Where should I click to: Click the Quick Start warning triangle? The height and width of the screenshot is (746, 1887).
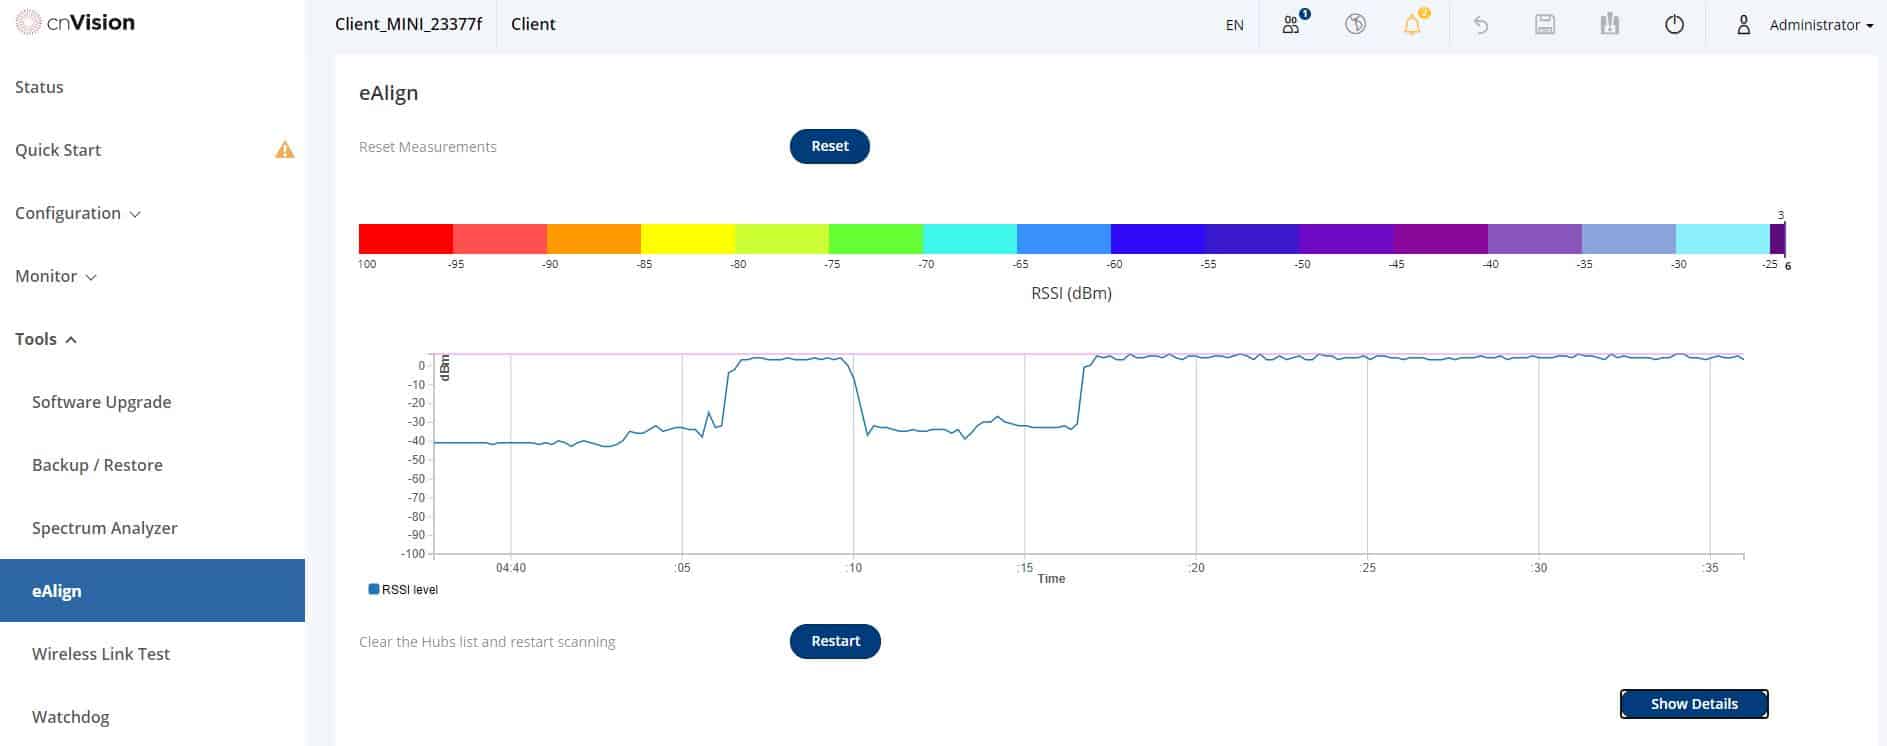(x=285, y=150)
